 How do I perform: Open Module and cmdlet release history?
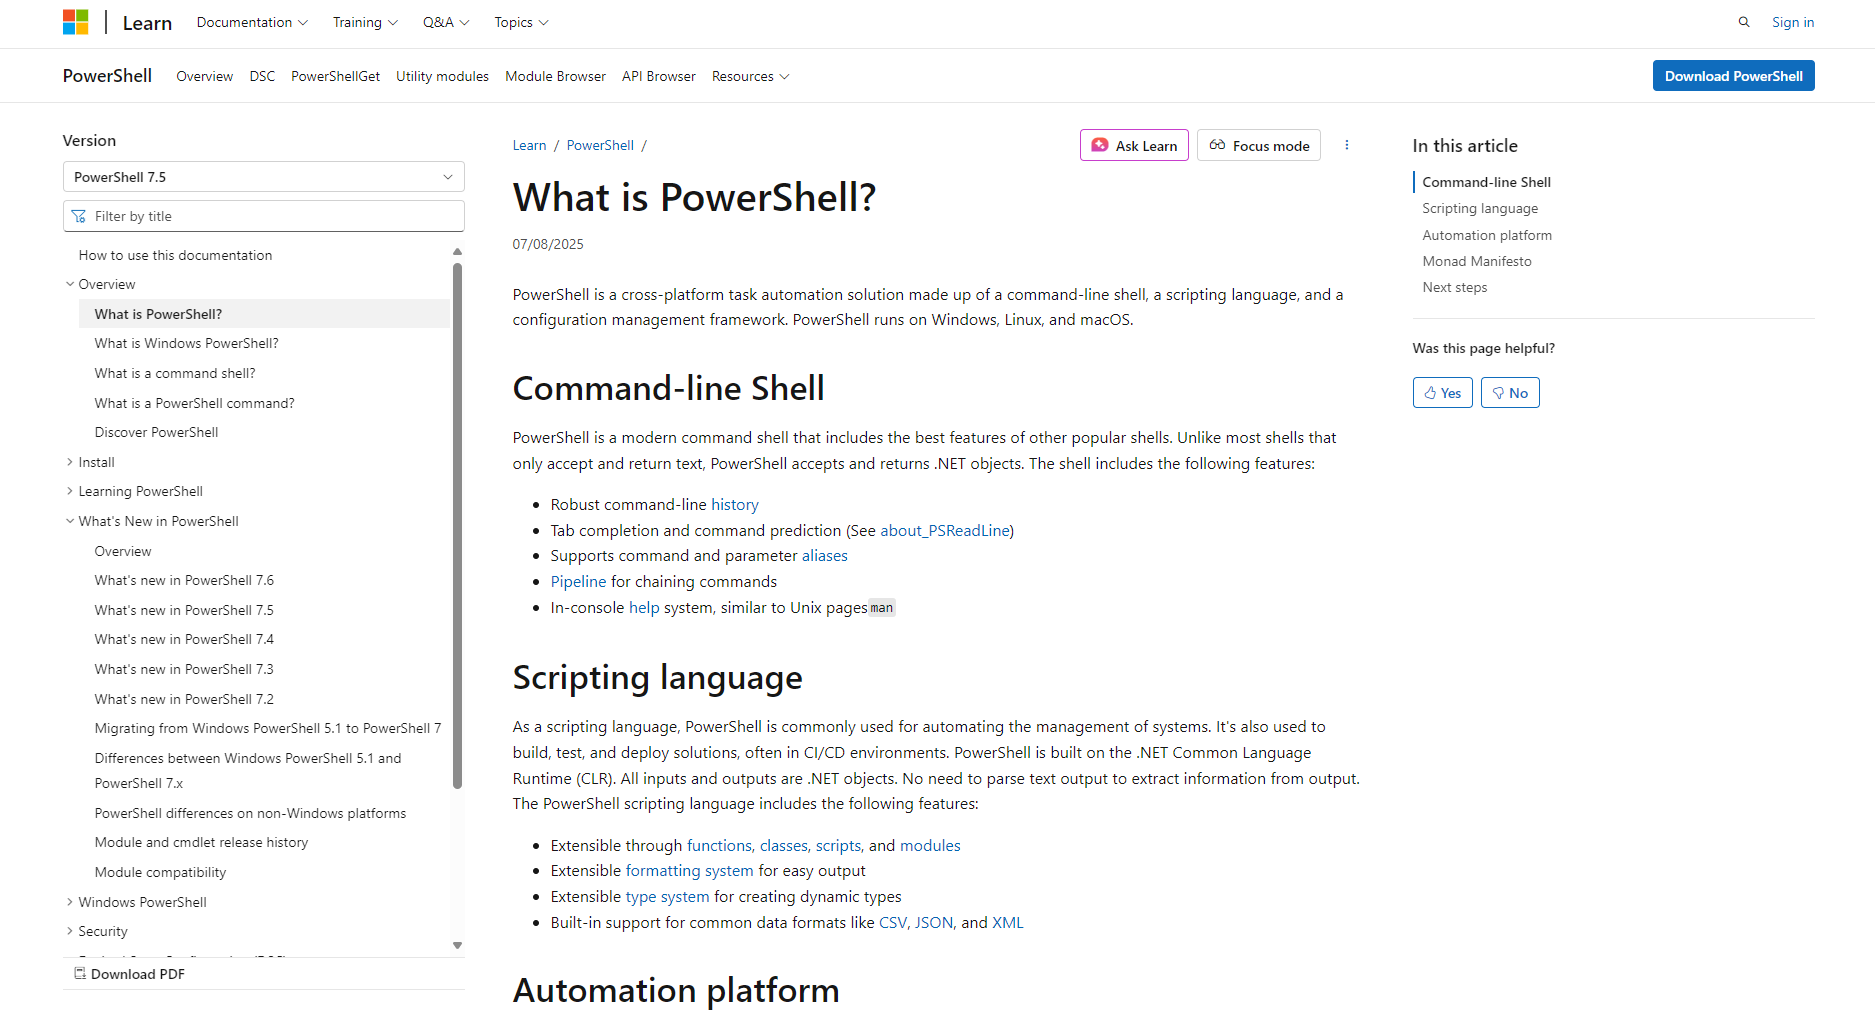tap(201, 842)
